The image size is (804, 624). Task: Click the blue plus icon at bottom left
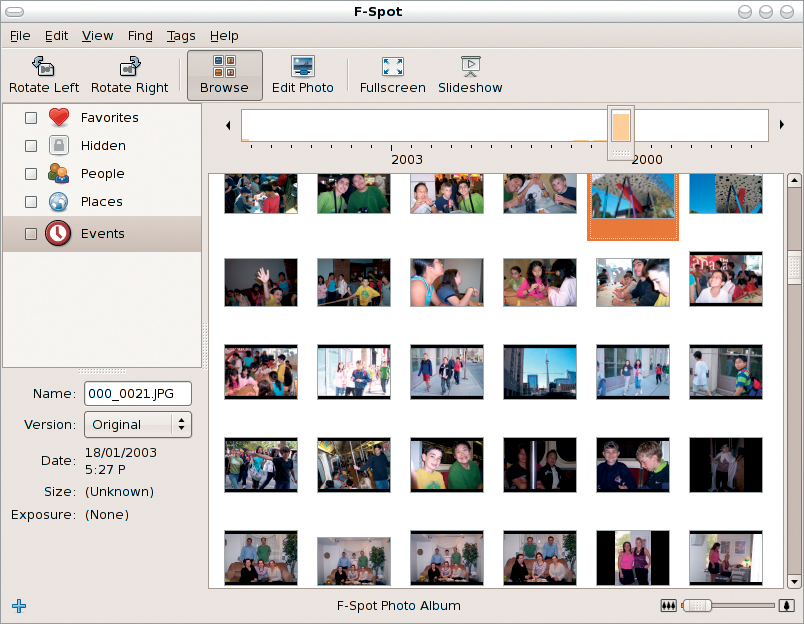coord(19,606)
